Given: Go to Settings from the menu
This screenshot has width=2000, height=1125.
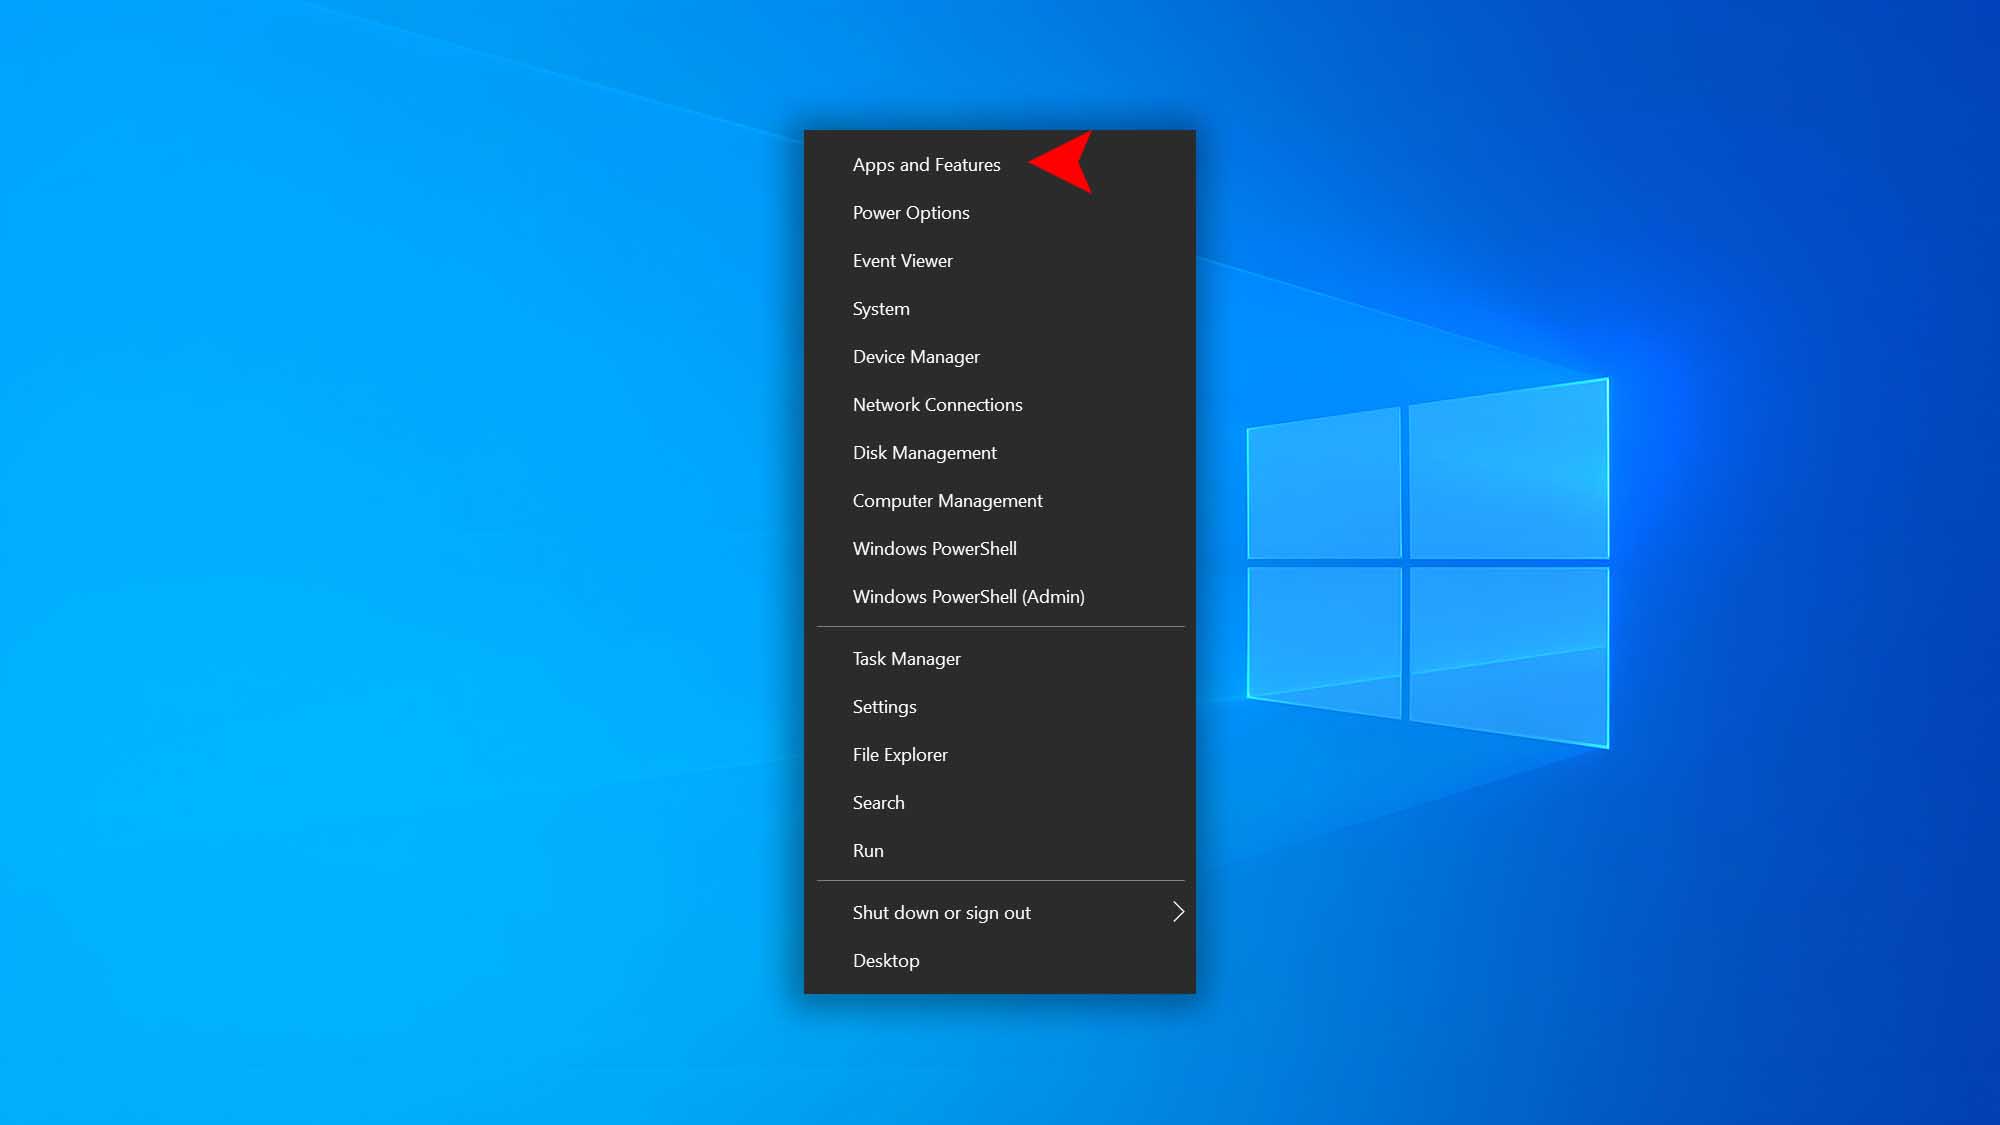Looking at the screenshot, I should tap(999, 707).
